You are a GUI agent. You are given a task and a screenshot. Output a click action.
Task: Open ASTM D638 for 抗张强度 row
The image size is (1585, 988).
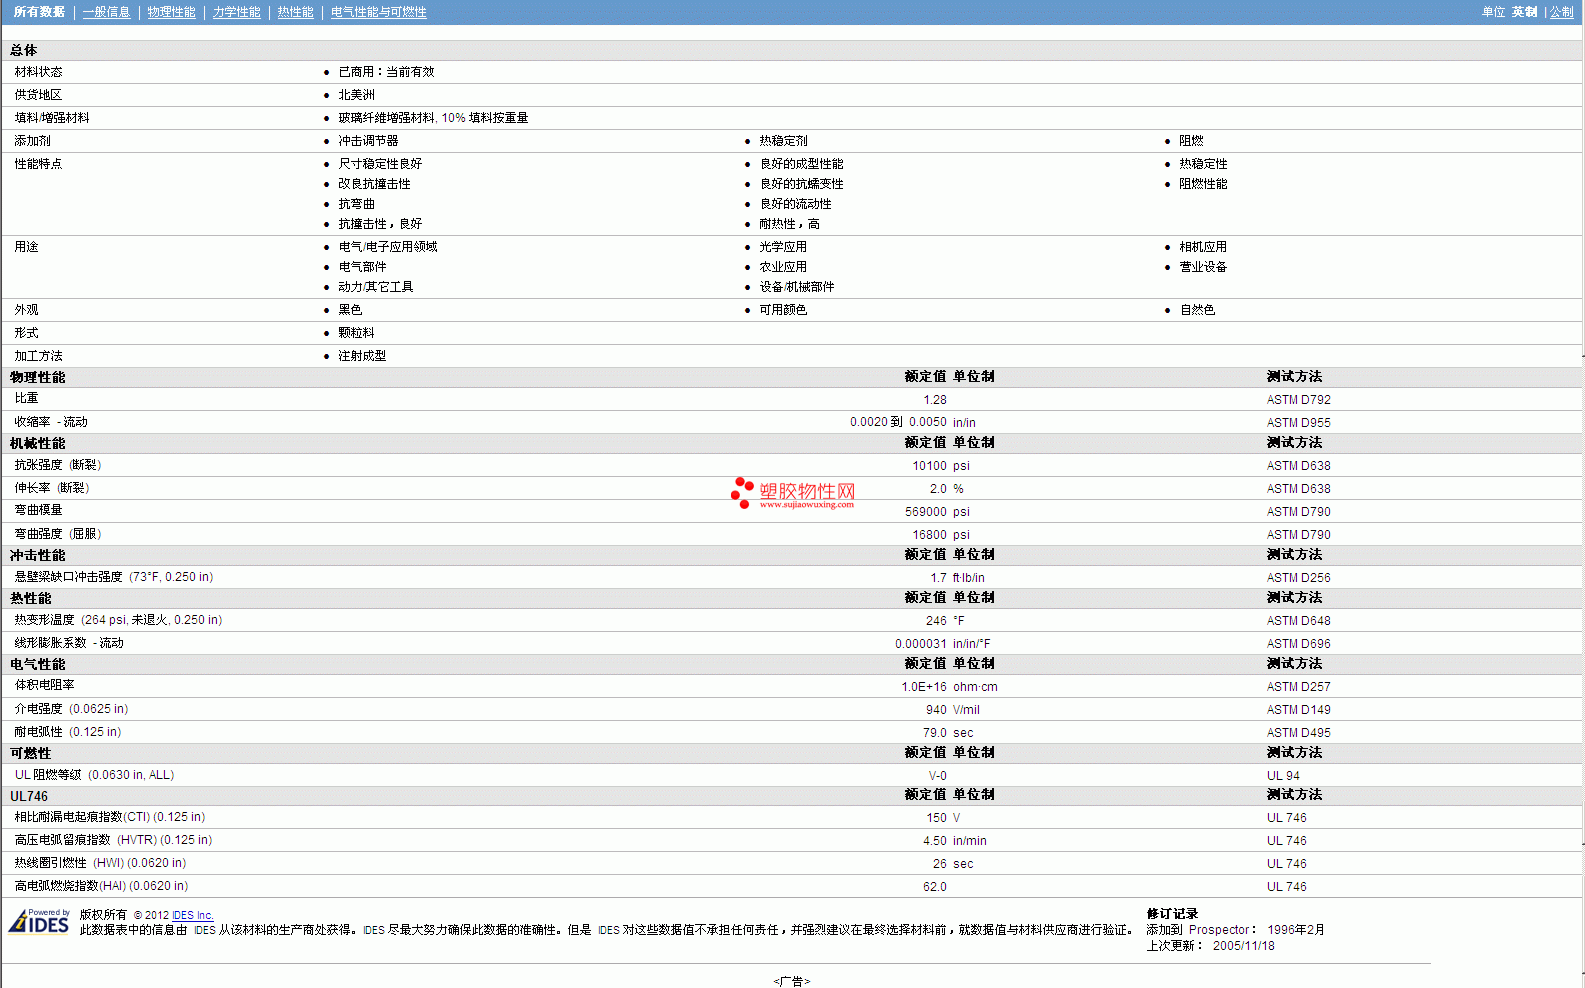tap(1298, 466)
